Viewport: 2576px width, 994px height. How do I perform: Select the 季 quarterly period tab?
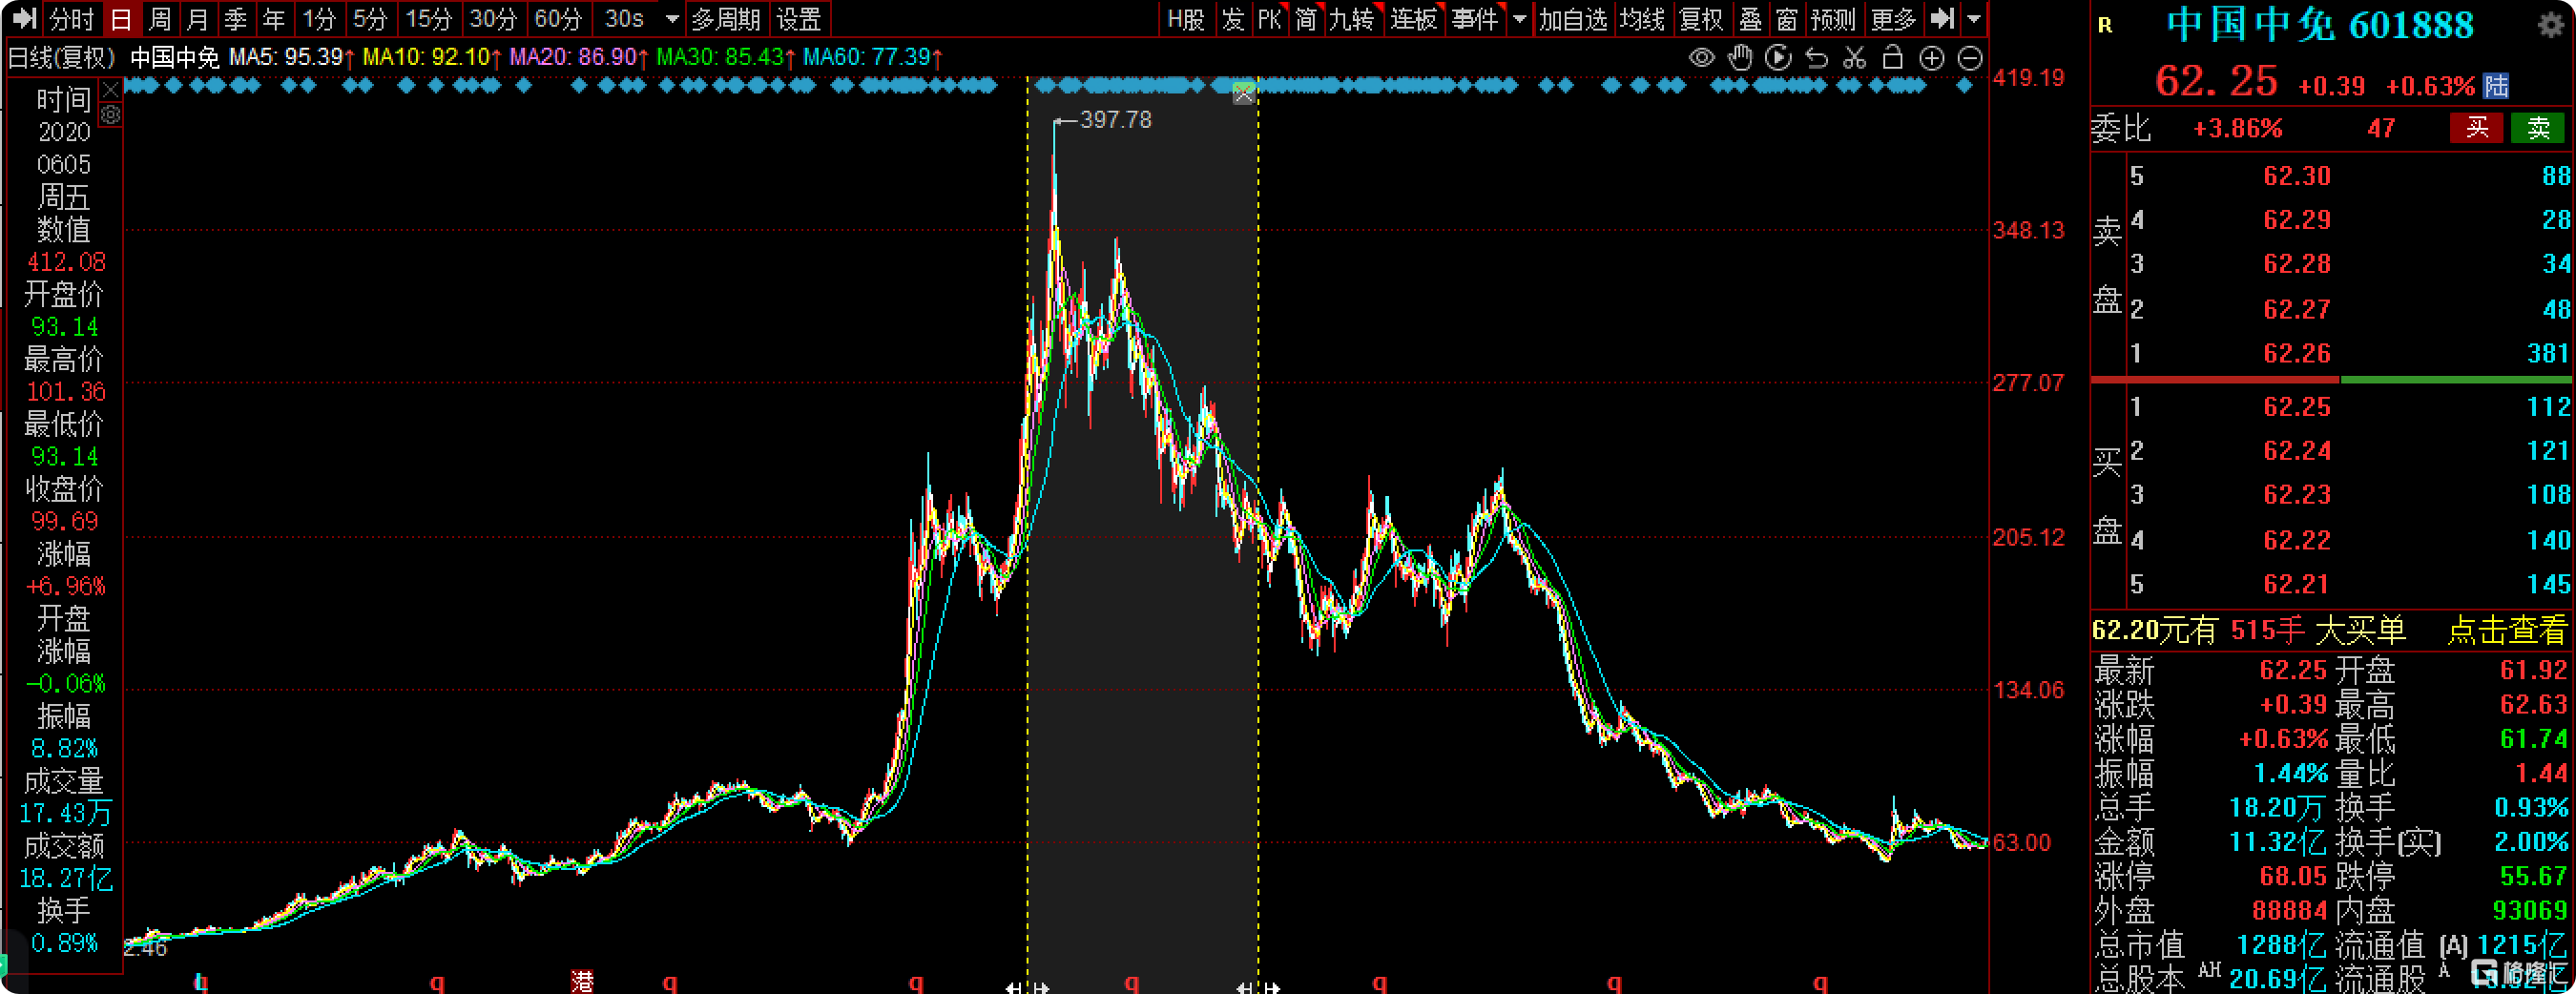pos(236,18)
